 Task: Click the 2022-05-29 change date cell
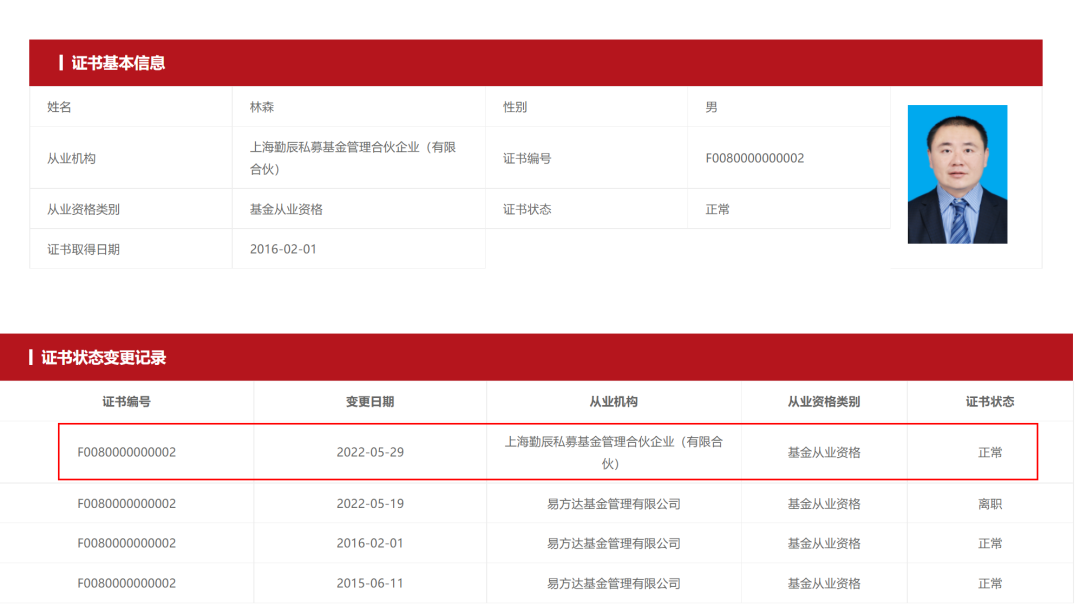[370, 452]
